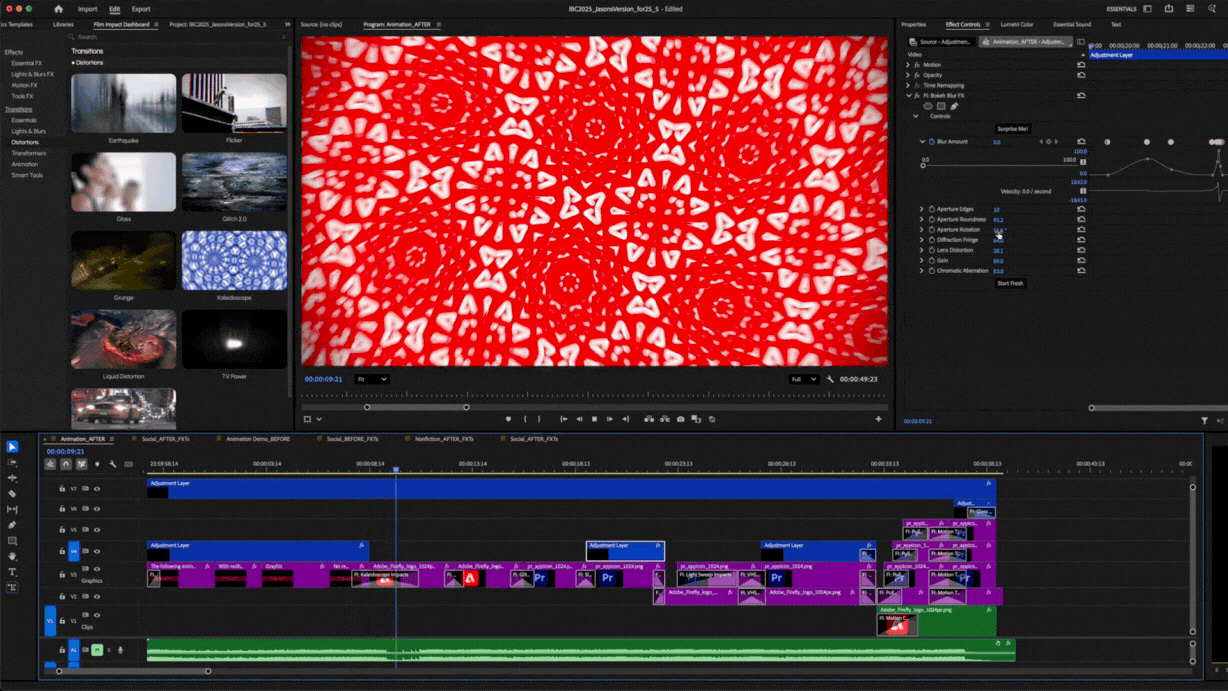Open the program monitor wrench settings

click(830, 380)
